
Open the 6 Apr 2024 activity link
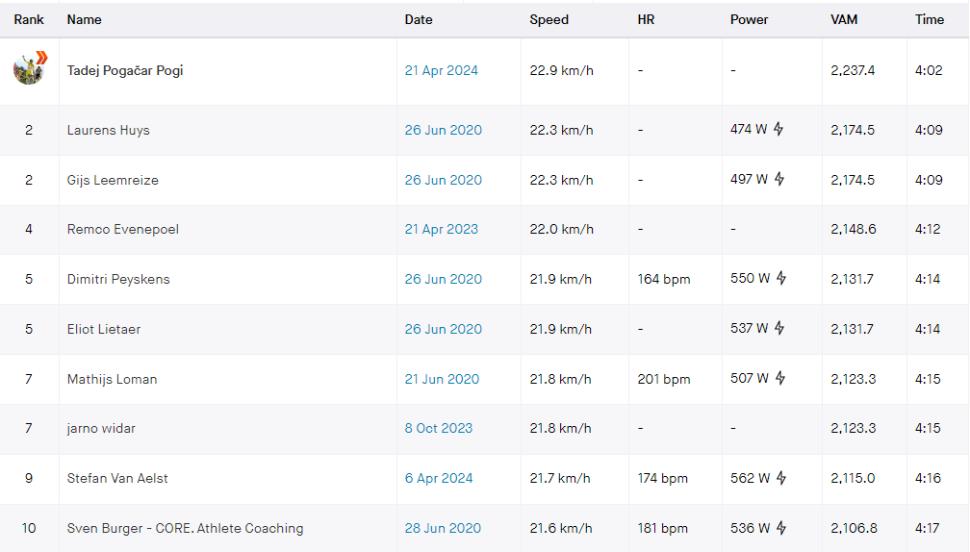click(x=438, y=478)
